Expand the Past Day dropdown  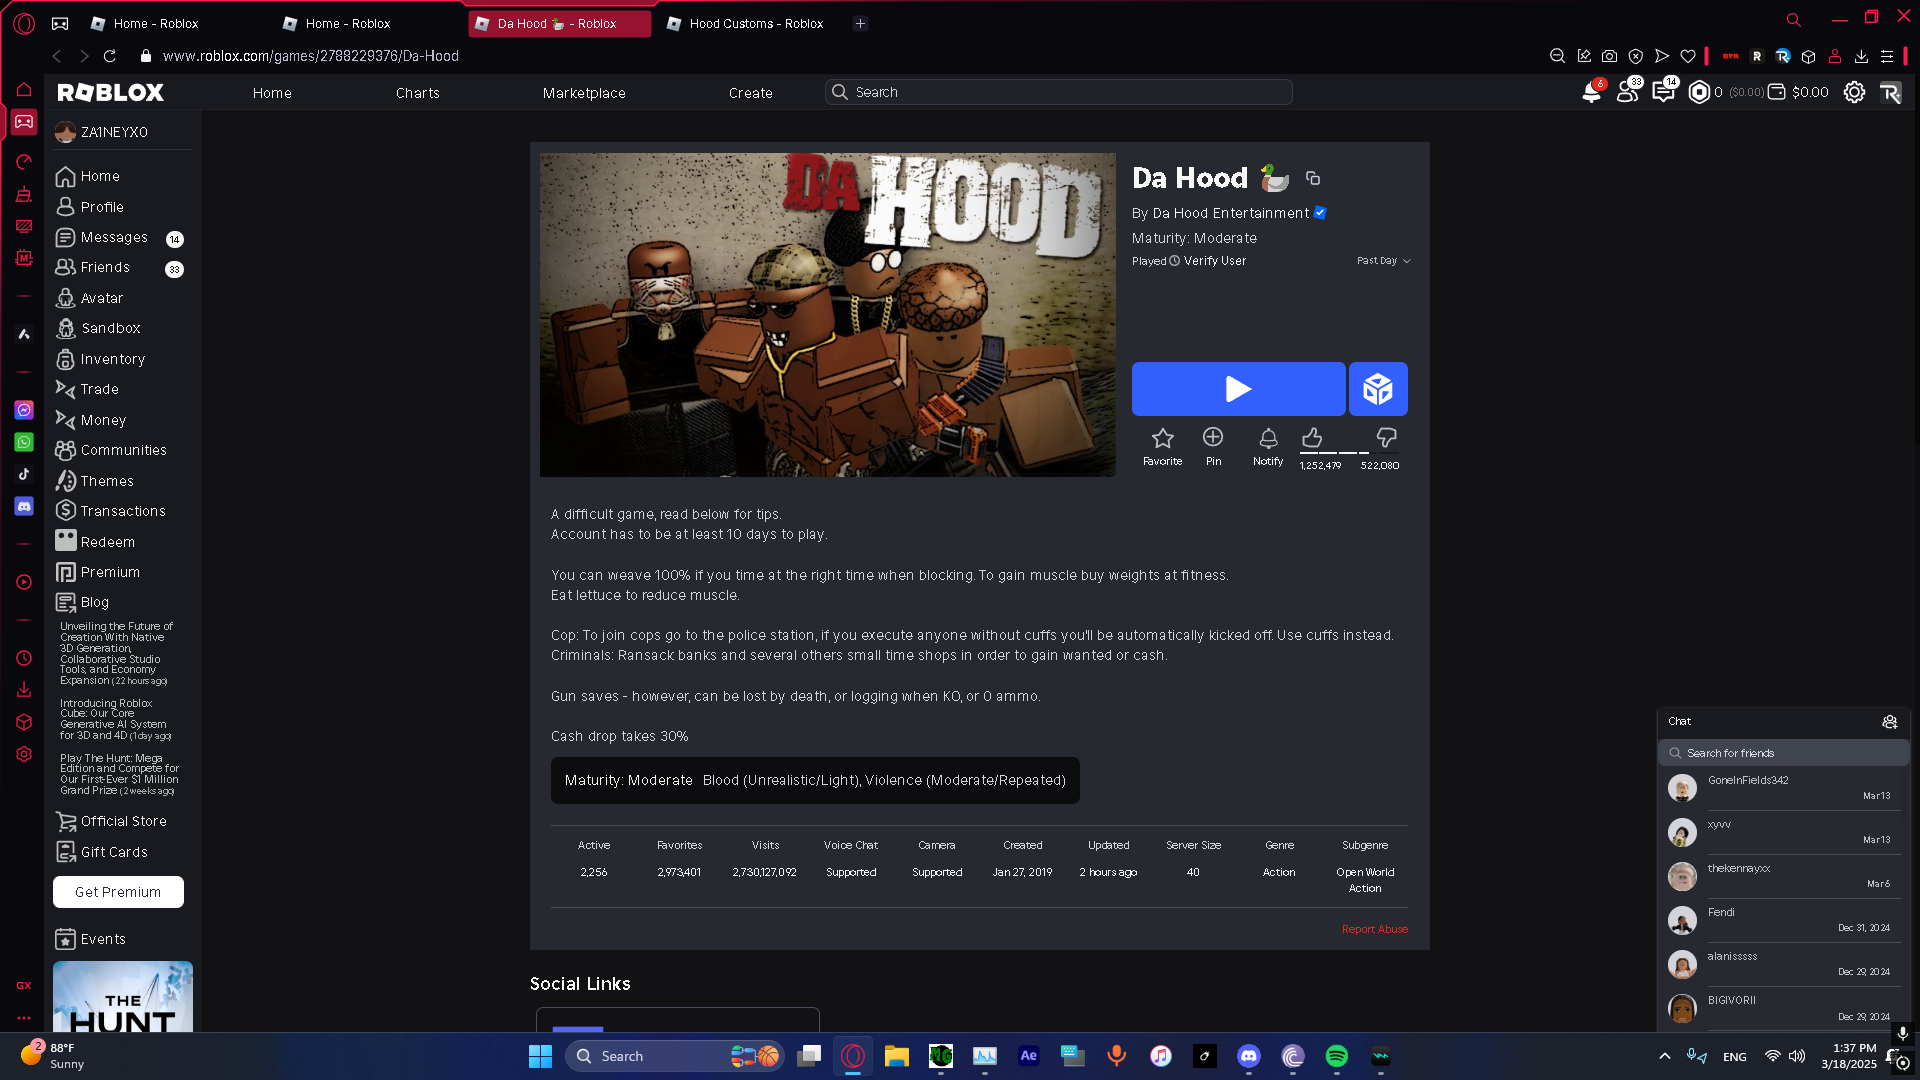[x=1384, y=261]
